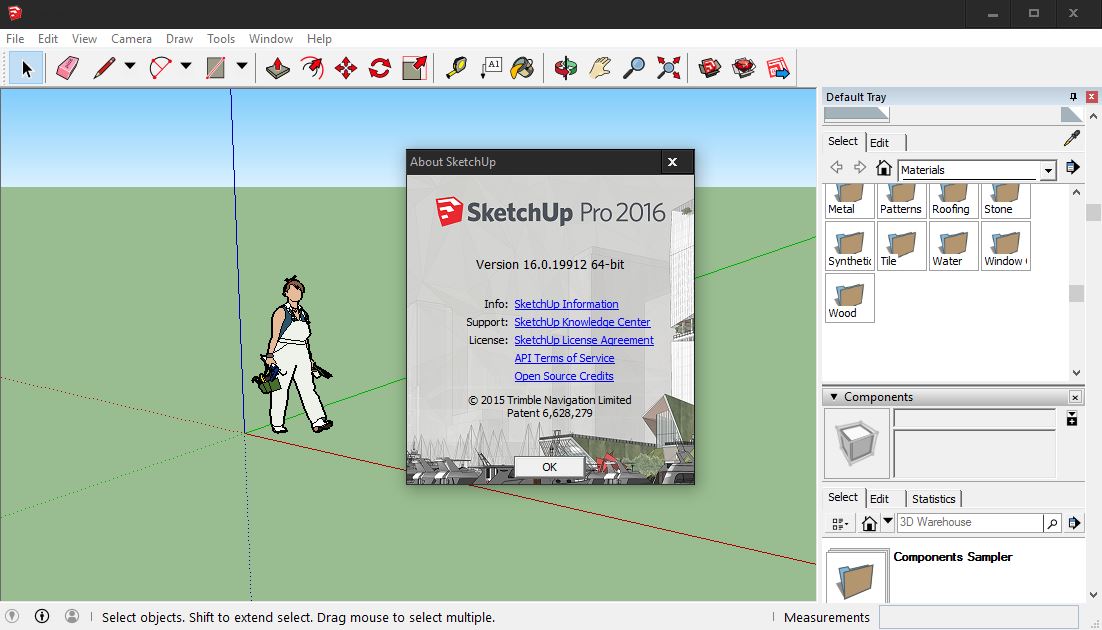1102x630 pixels.
Task: Open the Camera menu
Action: pyautogui.click(x=131, y=39)
